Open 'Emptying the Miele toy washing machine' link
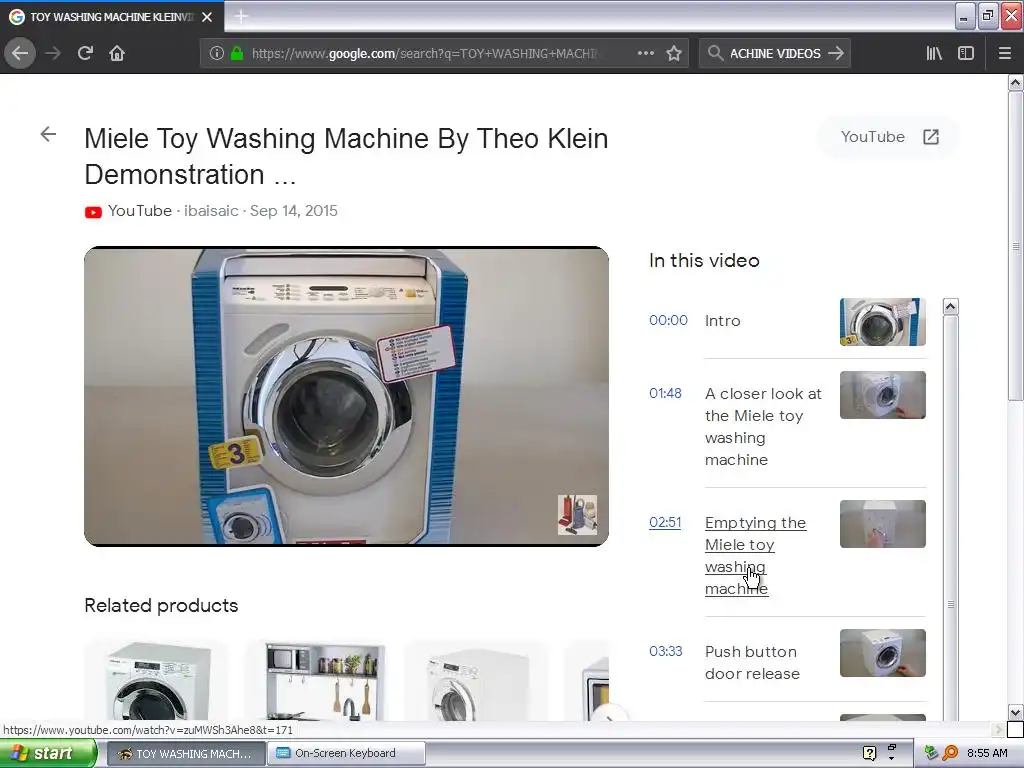The height and width of the screenshot is (768, 1024). click(x=755, y=555)
